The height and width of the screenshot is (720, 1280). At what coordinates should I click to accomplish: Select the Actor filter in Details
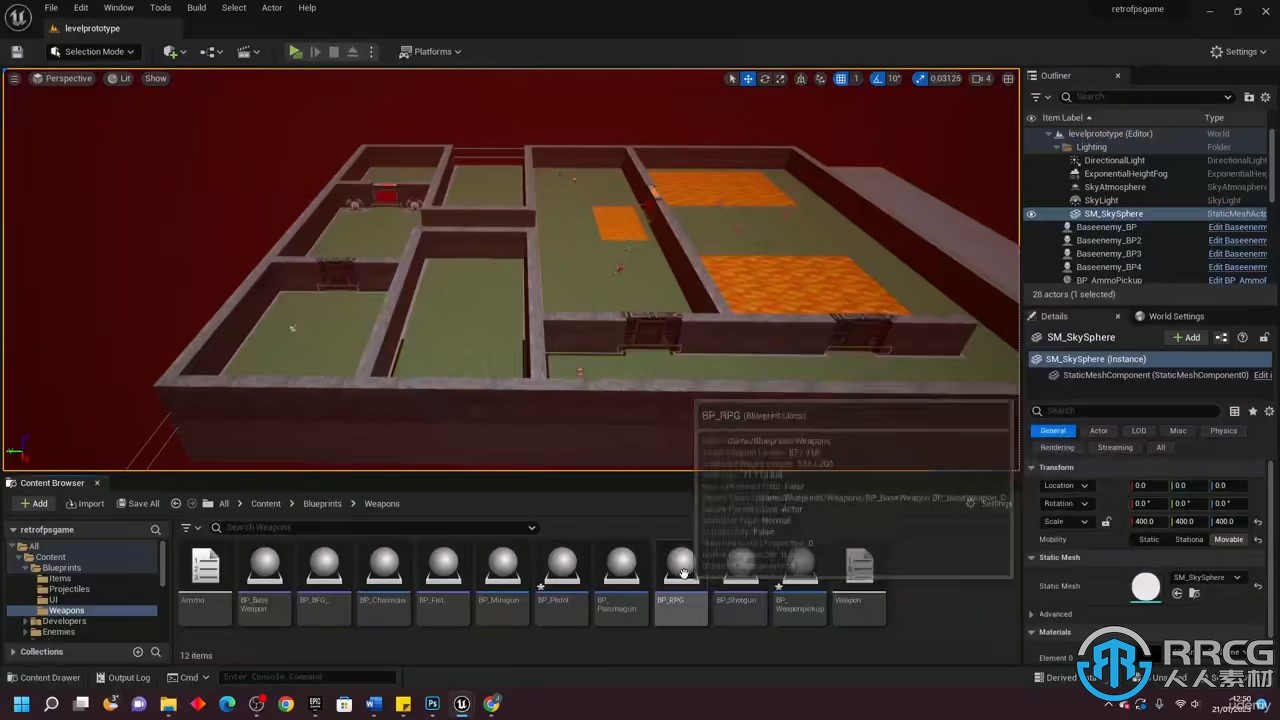click(1098, 431)
